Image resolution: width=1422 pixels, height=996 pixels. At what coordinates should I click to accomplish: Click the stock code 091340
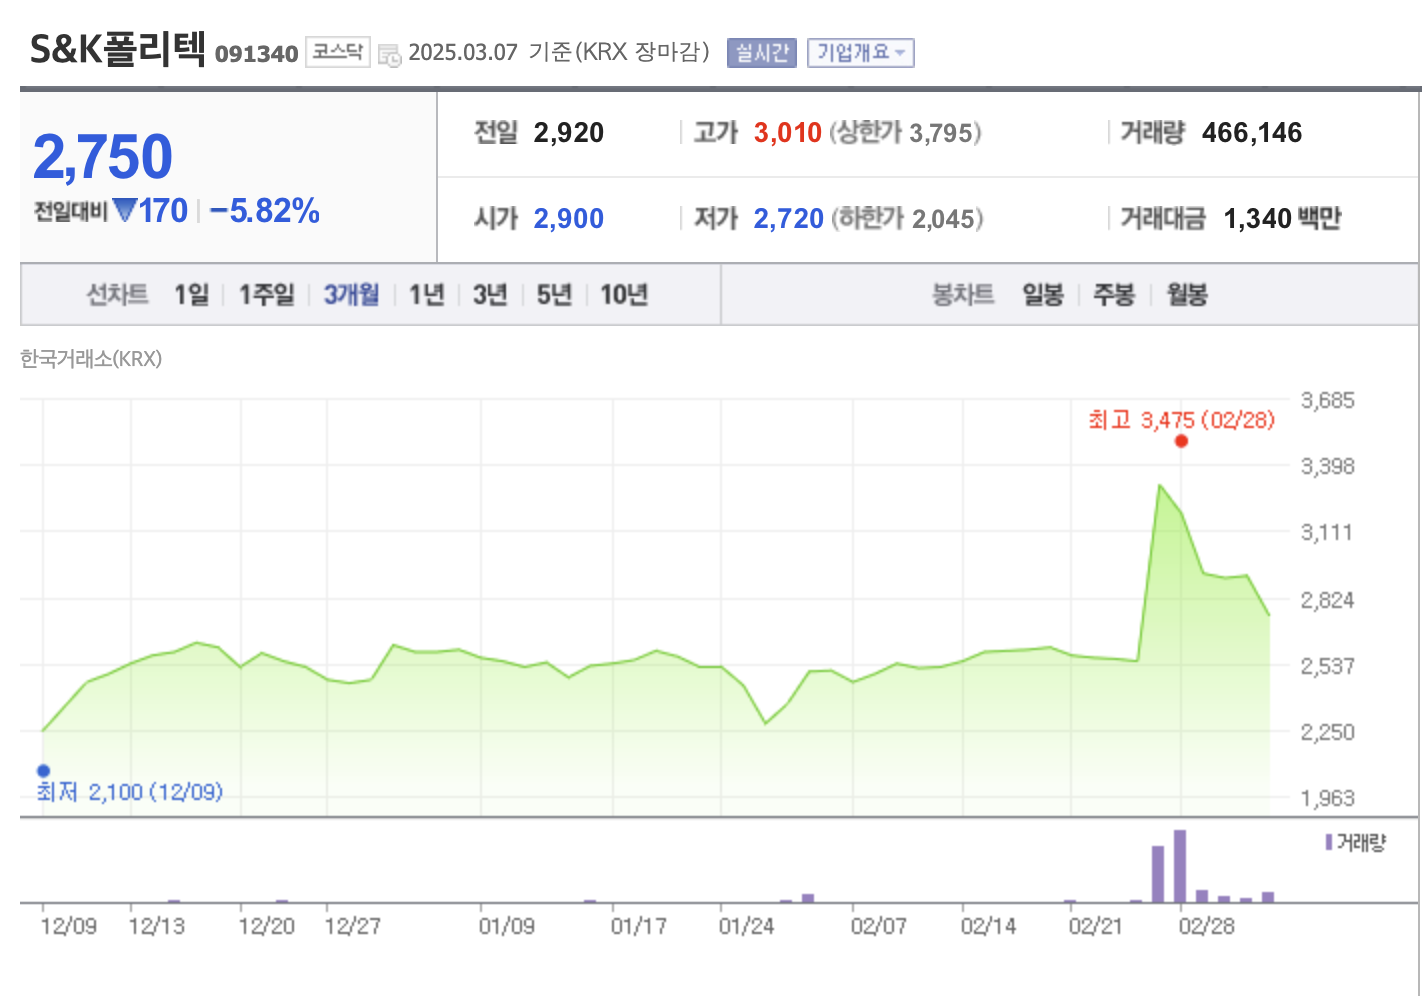(257, 54)
